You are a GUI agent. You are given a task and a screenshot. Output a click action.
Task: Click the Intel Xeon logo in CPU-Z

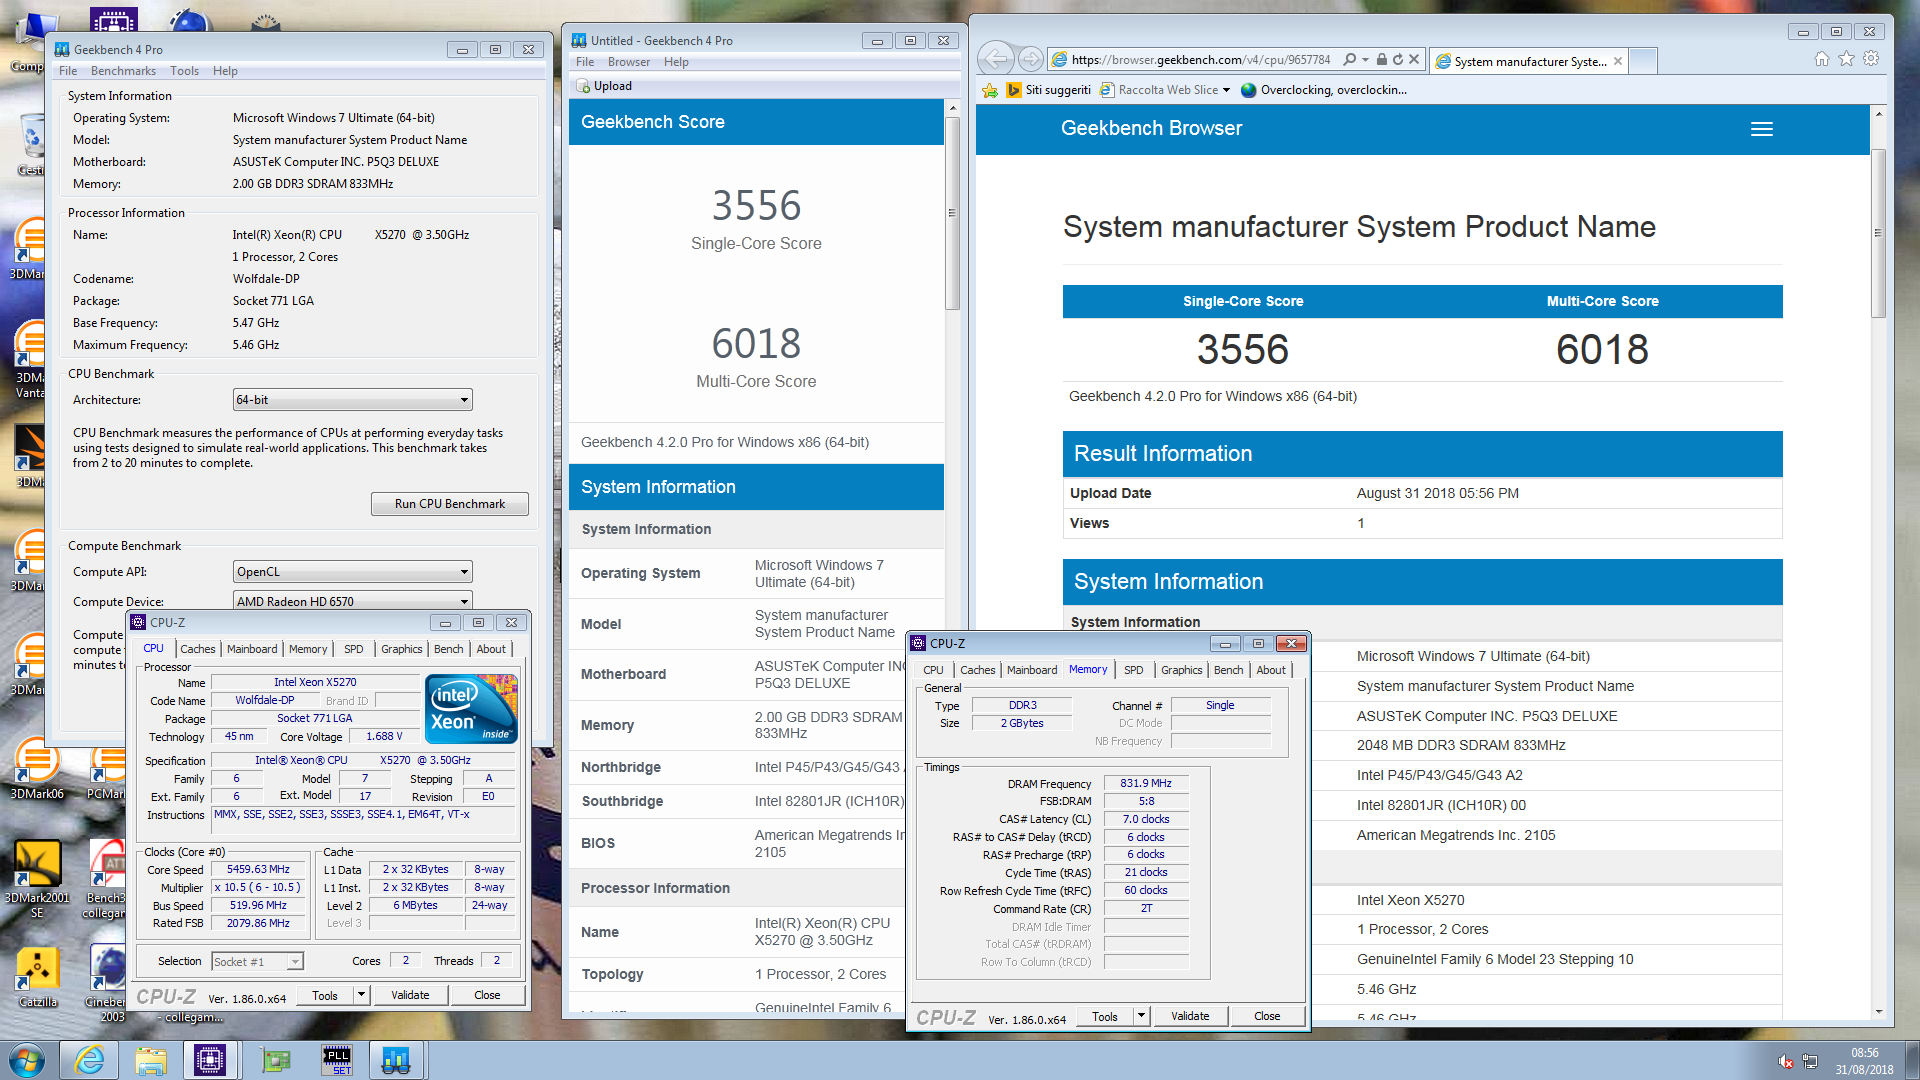tap(471, 708)
